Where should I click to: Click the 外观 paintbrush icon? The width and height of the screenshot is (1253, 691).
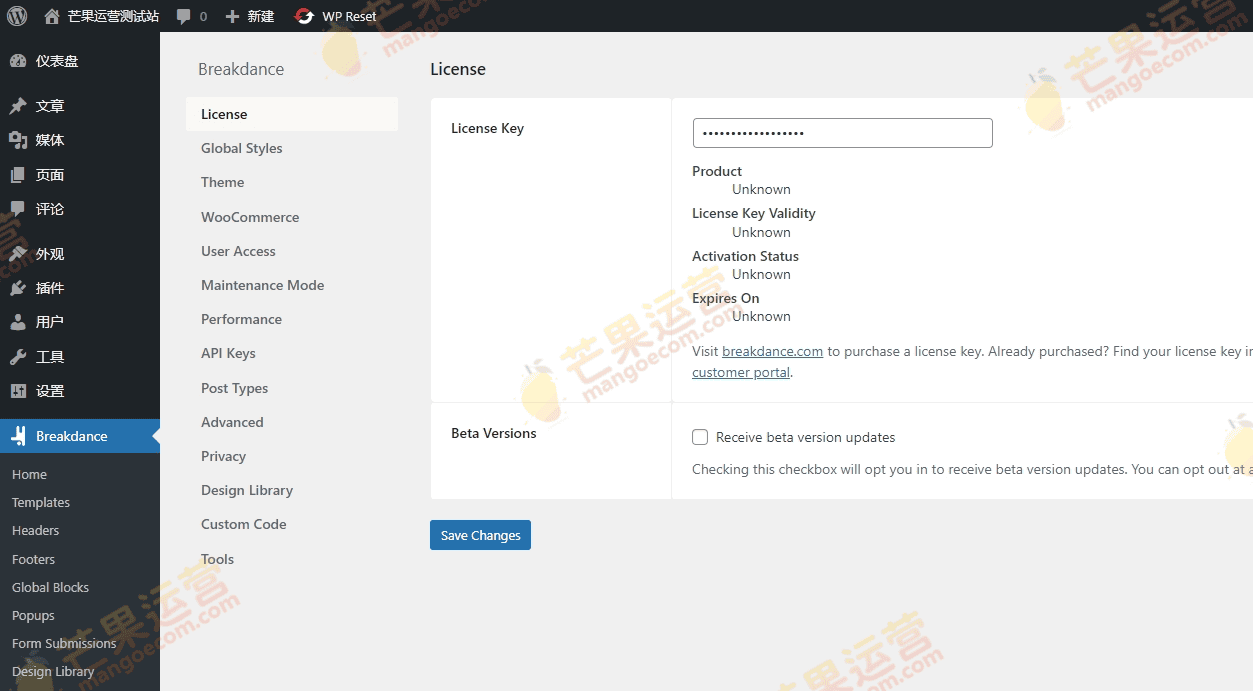point(18,254)
